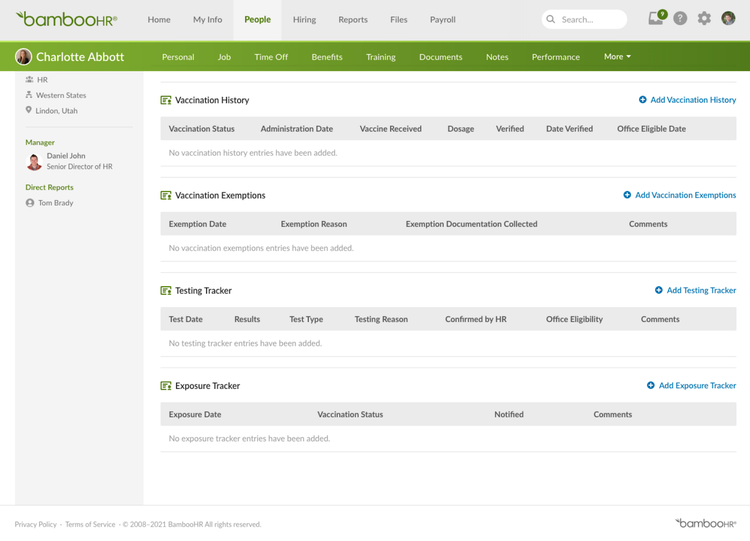Click the BambooHR logo in header
The width and height of the screenshot is (750, 541).
click(66, 19)
